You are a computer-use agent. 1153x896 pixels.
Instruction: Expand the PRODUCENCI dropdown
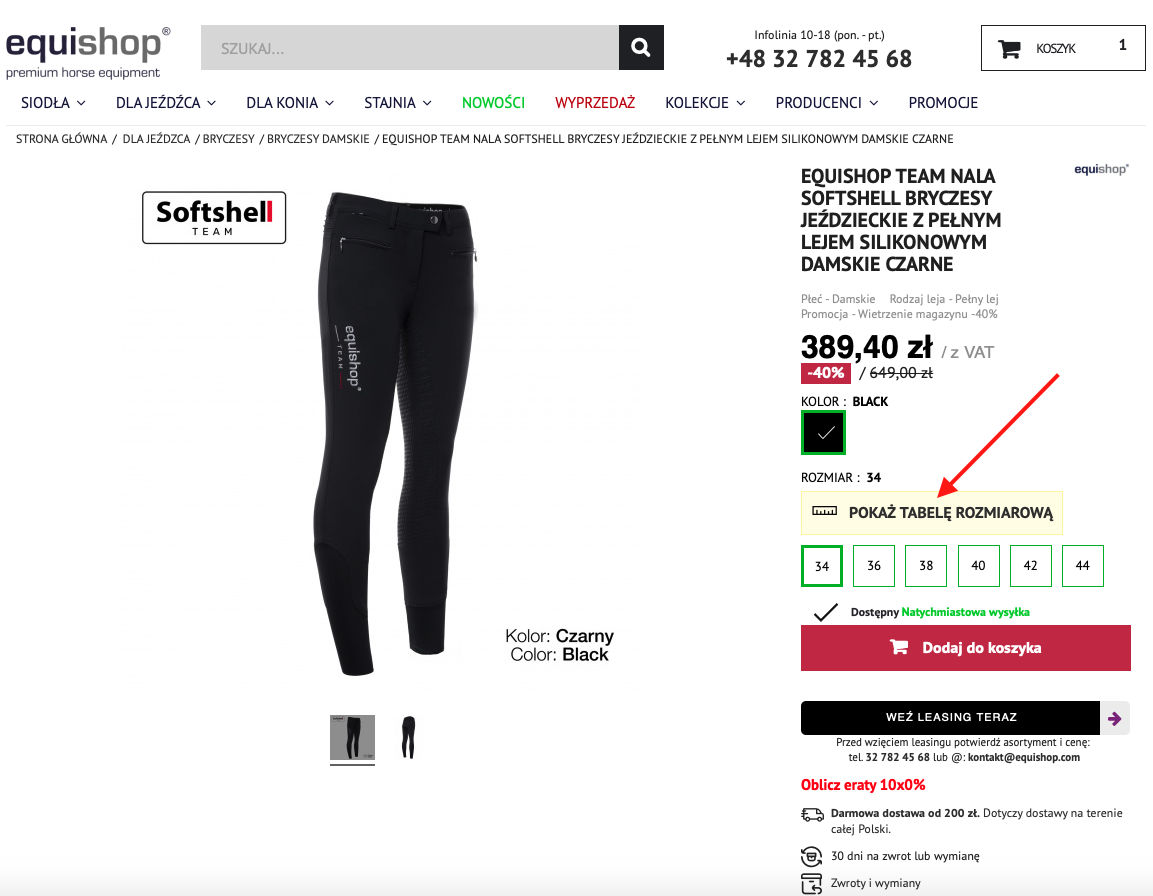click(827, 103)
